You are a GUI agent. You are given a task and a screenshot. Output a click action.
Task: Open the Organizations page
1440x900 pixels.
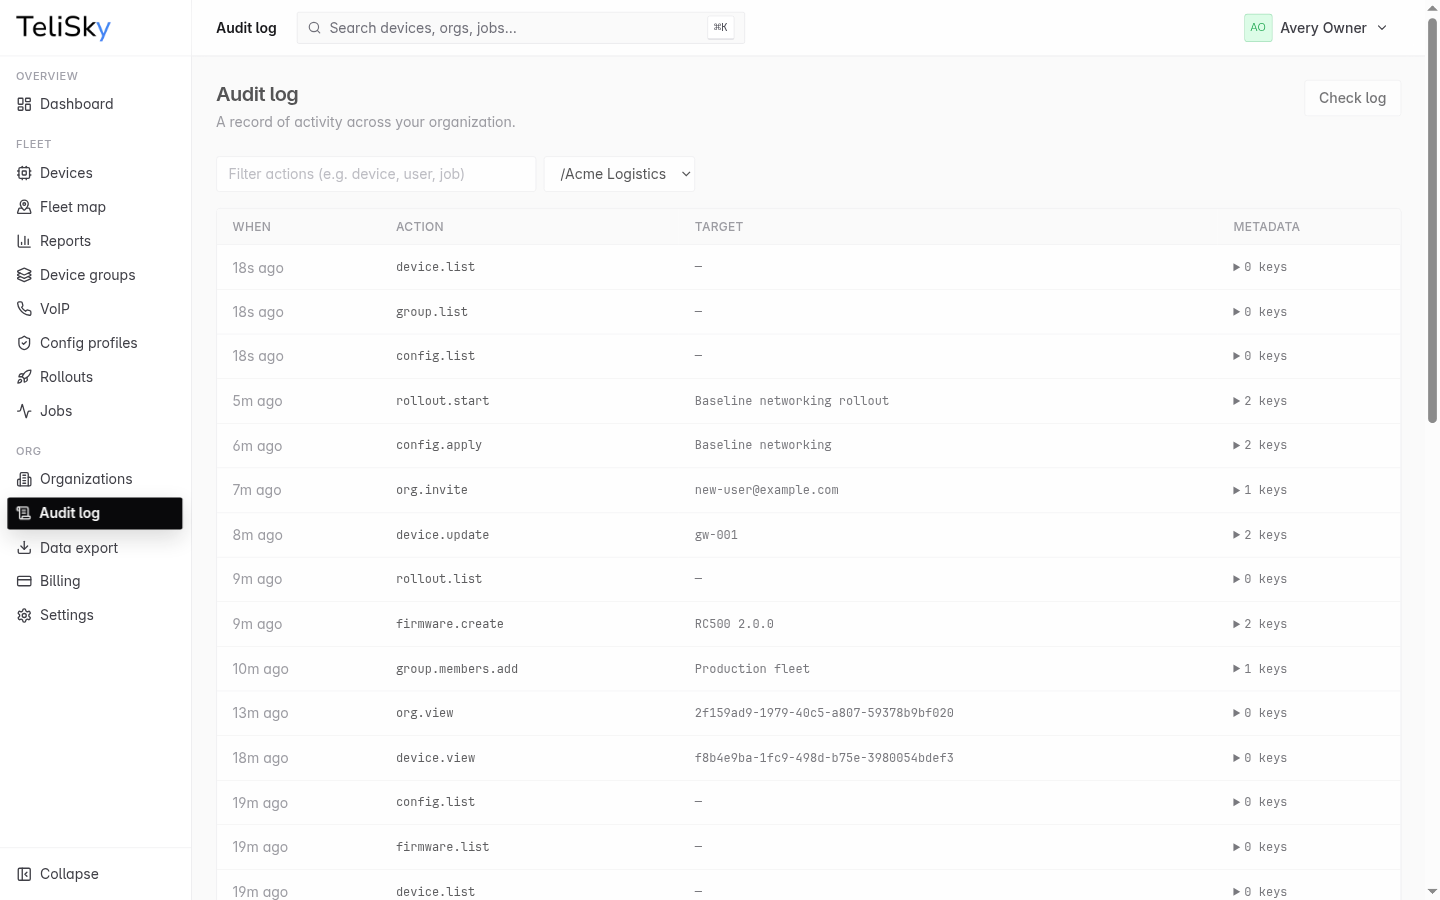pyautogui.click(x=95, y=479)
